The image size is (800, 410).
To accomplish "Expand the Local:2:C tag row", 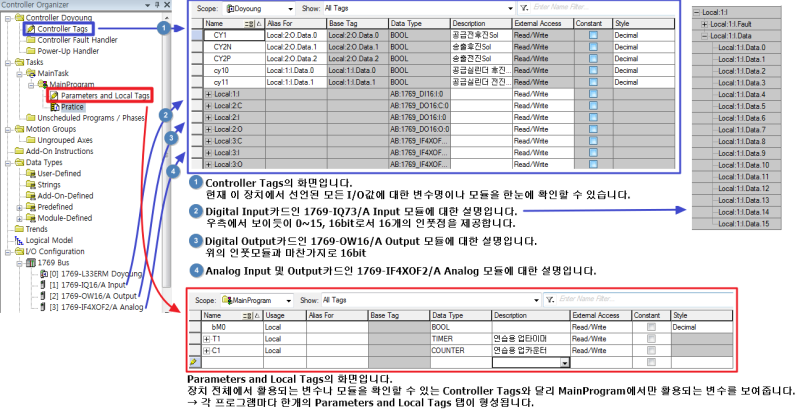I will 209,106.
